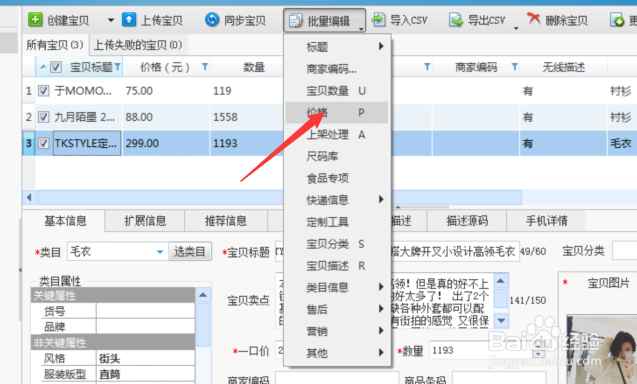Click the 宝贝图片 product thumbnail

602,349
